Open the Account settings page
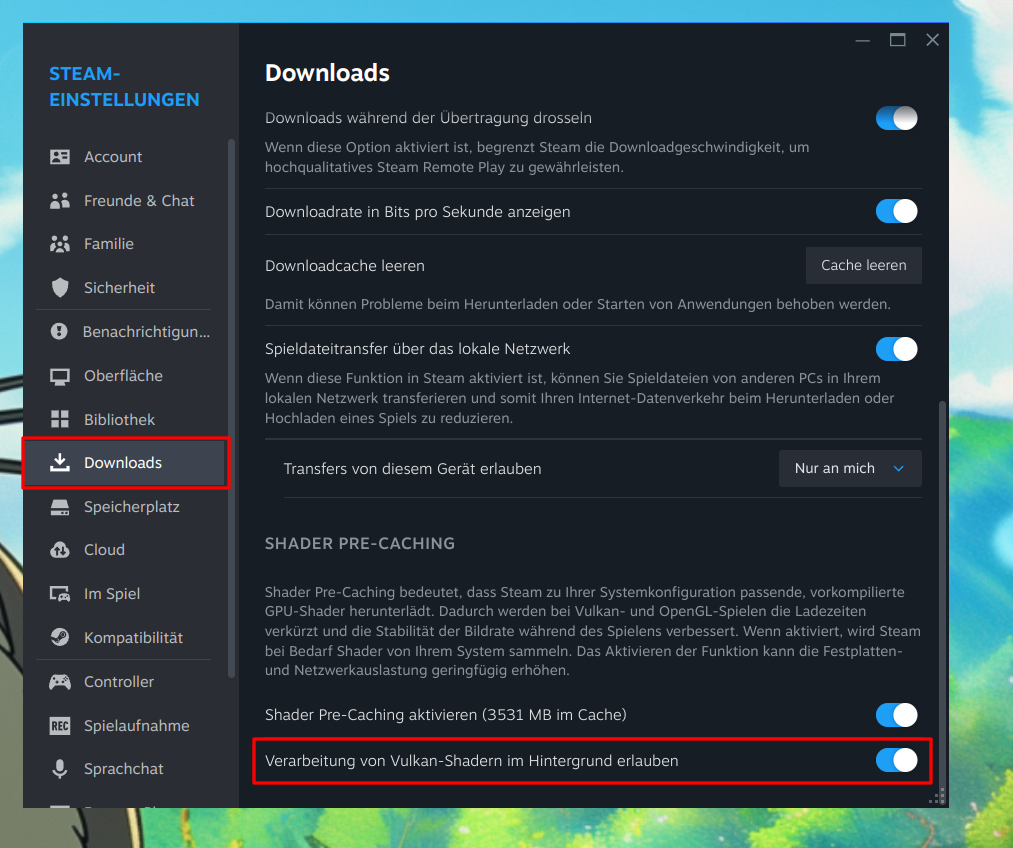This screenshot has width=1013, height=848. coord(124,157)
